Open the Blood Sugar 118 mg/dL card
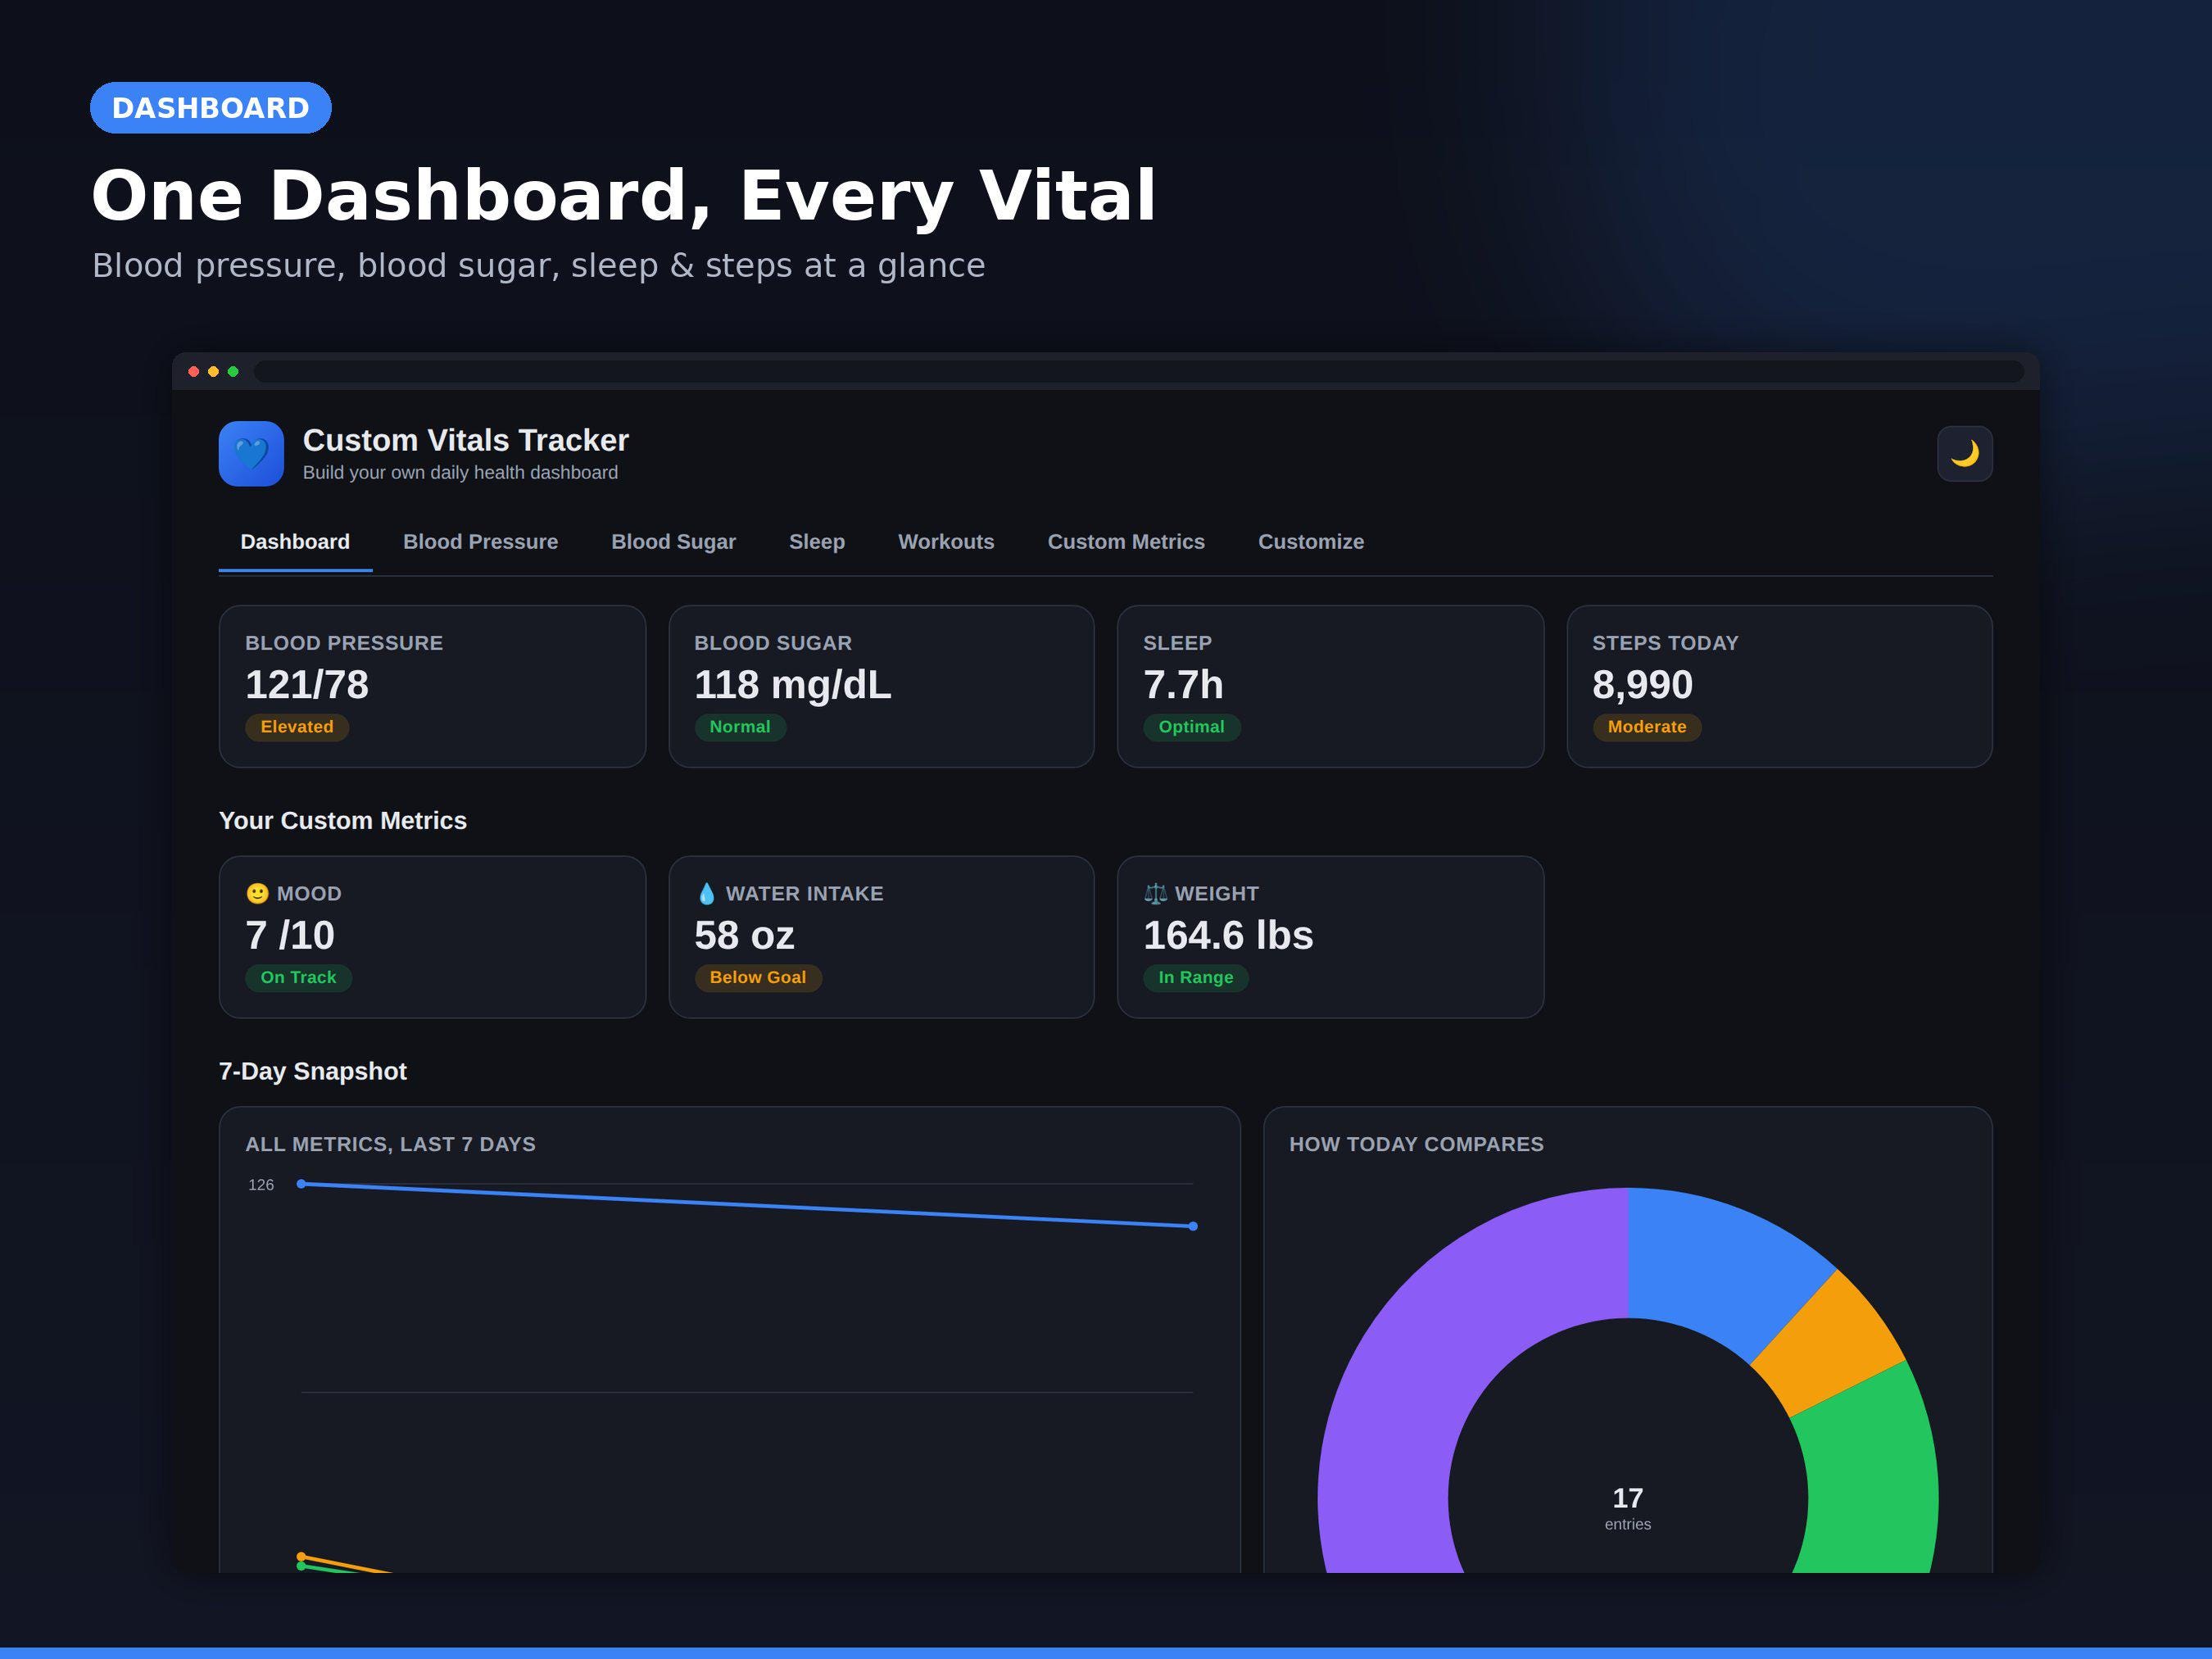Image resolution: width=2212 pixels, height=1659 pixels. pyautogui.click(x=881, y=686)
